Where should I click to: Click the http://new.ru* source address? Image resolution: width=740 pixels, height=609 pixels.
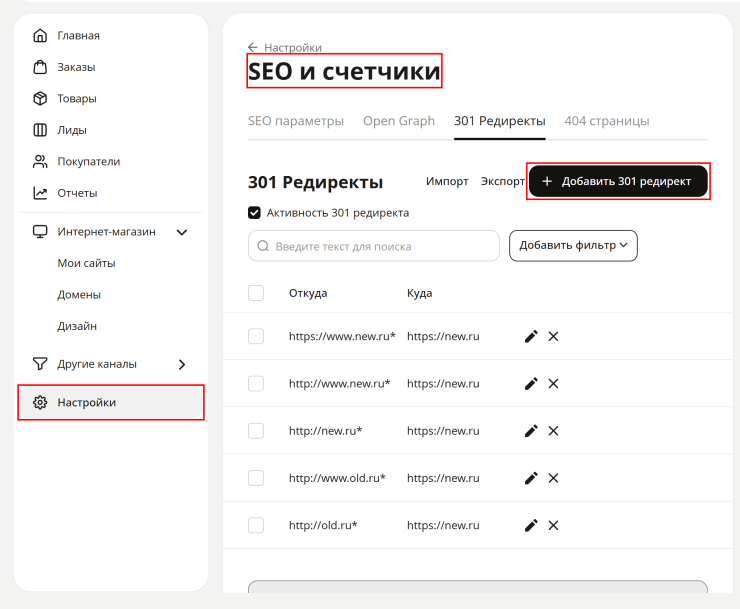(325, 431)
